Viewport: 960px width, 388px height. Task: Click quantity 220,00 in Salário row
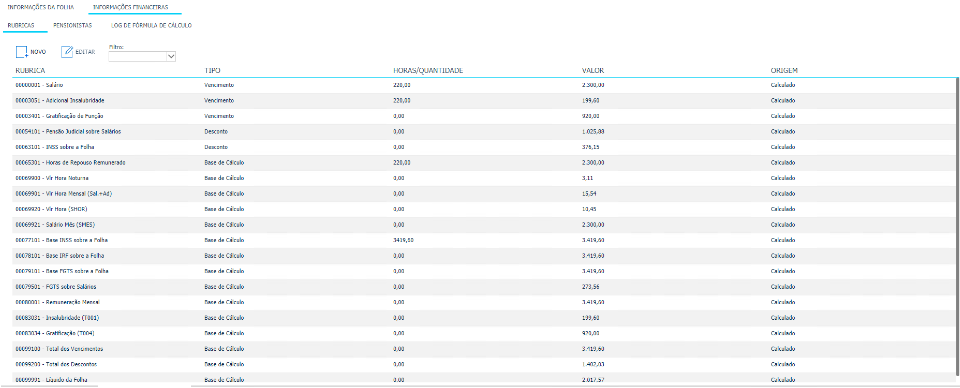pyautogui.click(x=402, y=85)
